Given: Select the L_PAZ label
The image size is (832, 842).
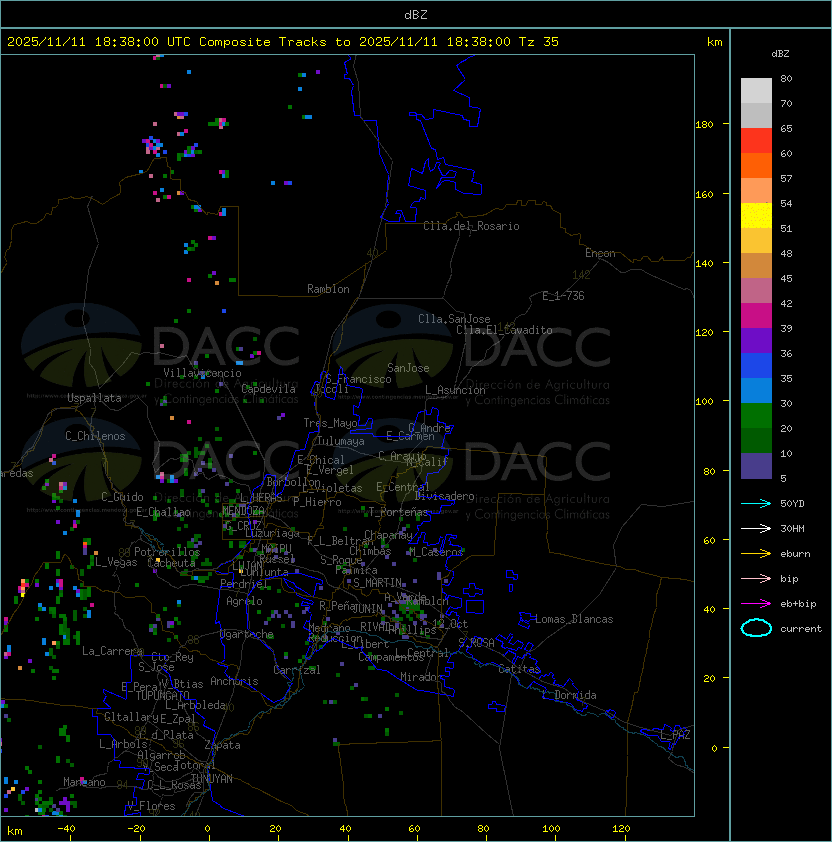Looking at the screenshot, I should [x=675, y=735].
